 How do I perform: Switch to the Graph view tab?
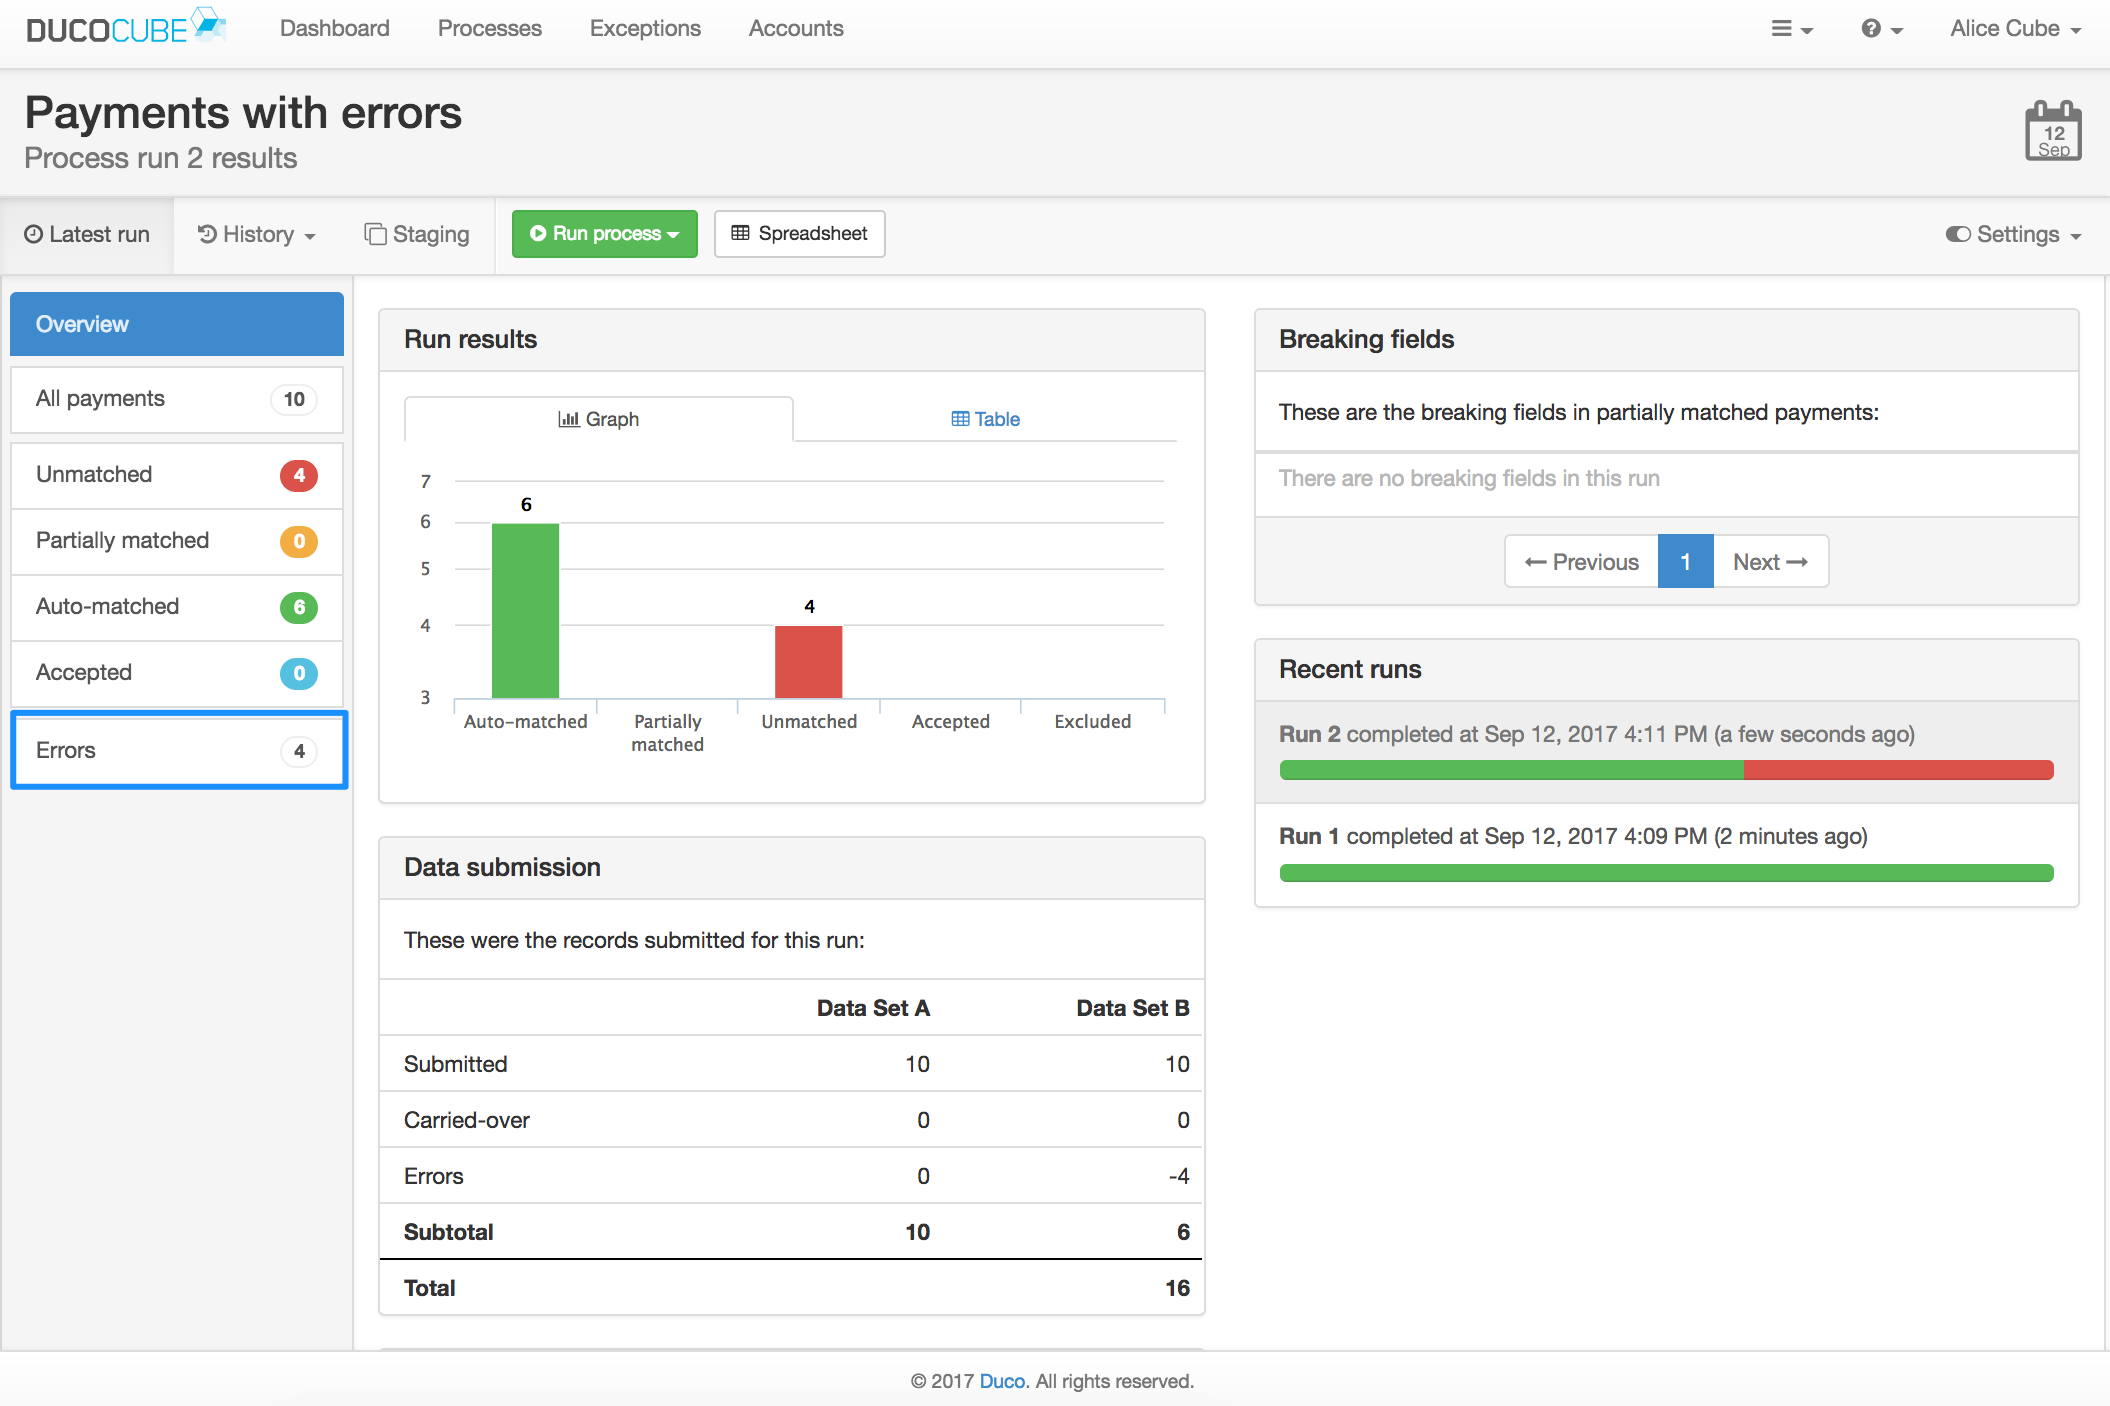coord(598,419)
